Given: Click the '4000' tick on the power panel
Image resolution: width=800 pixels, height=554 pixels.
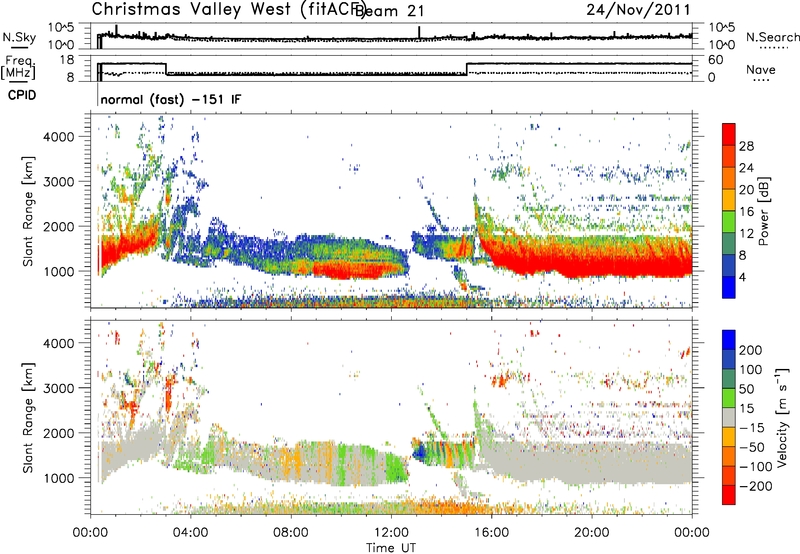Looking at the screenshot, I should click(x=58, y=137).
